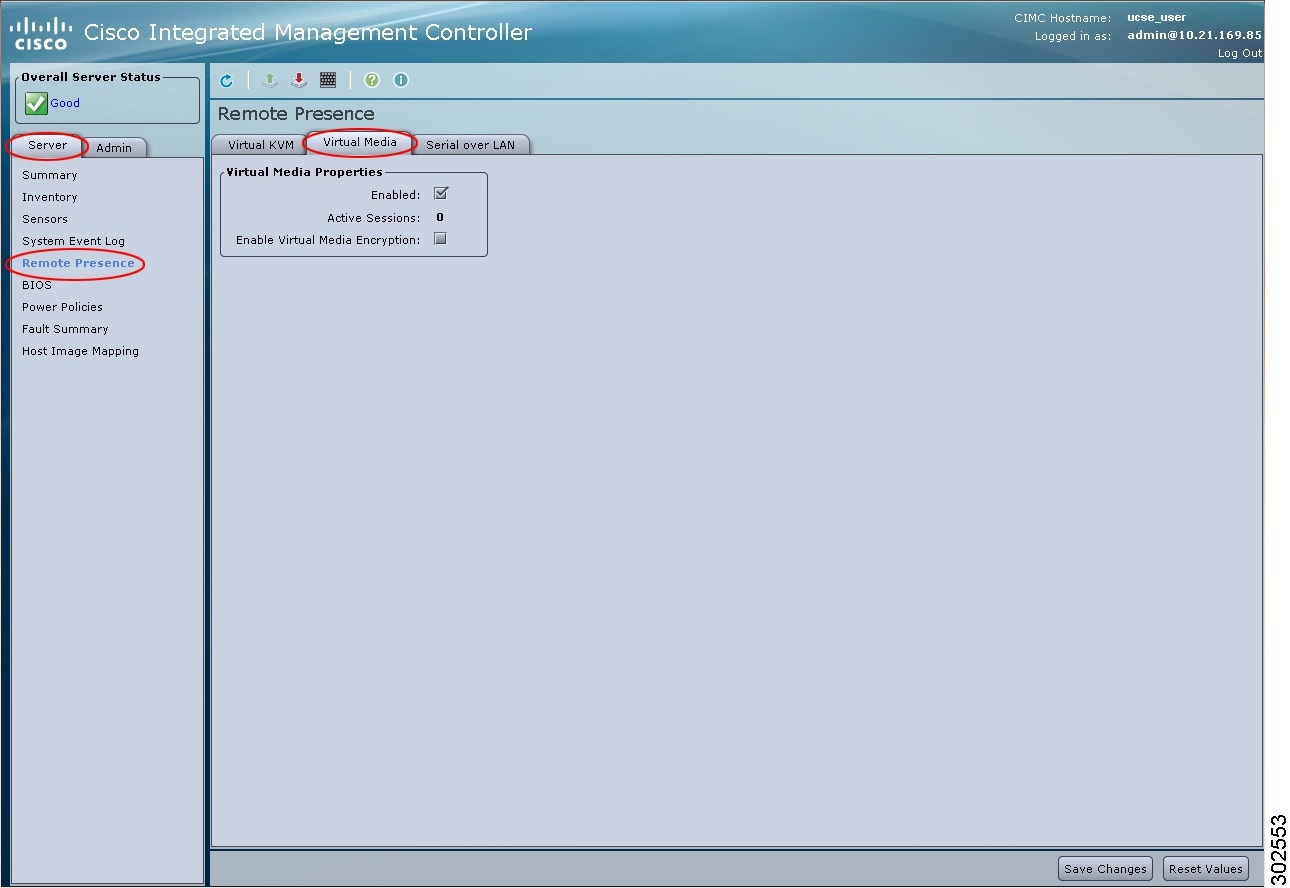Click the Good server status icon

click(36, 103)
